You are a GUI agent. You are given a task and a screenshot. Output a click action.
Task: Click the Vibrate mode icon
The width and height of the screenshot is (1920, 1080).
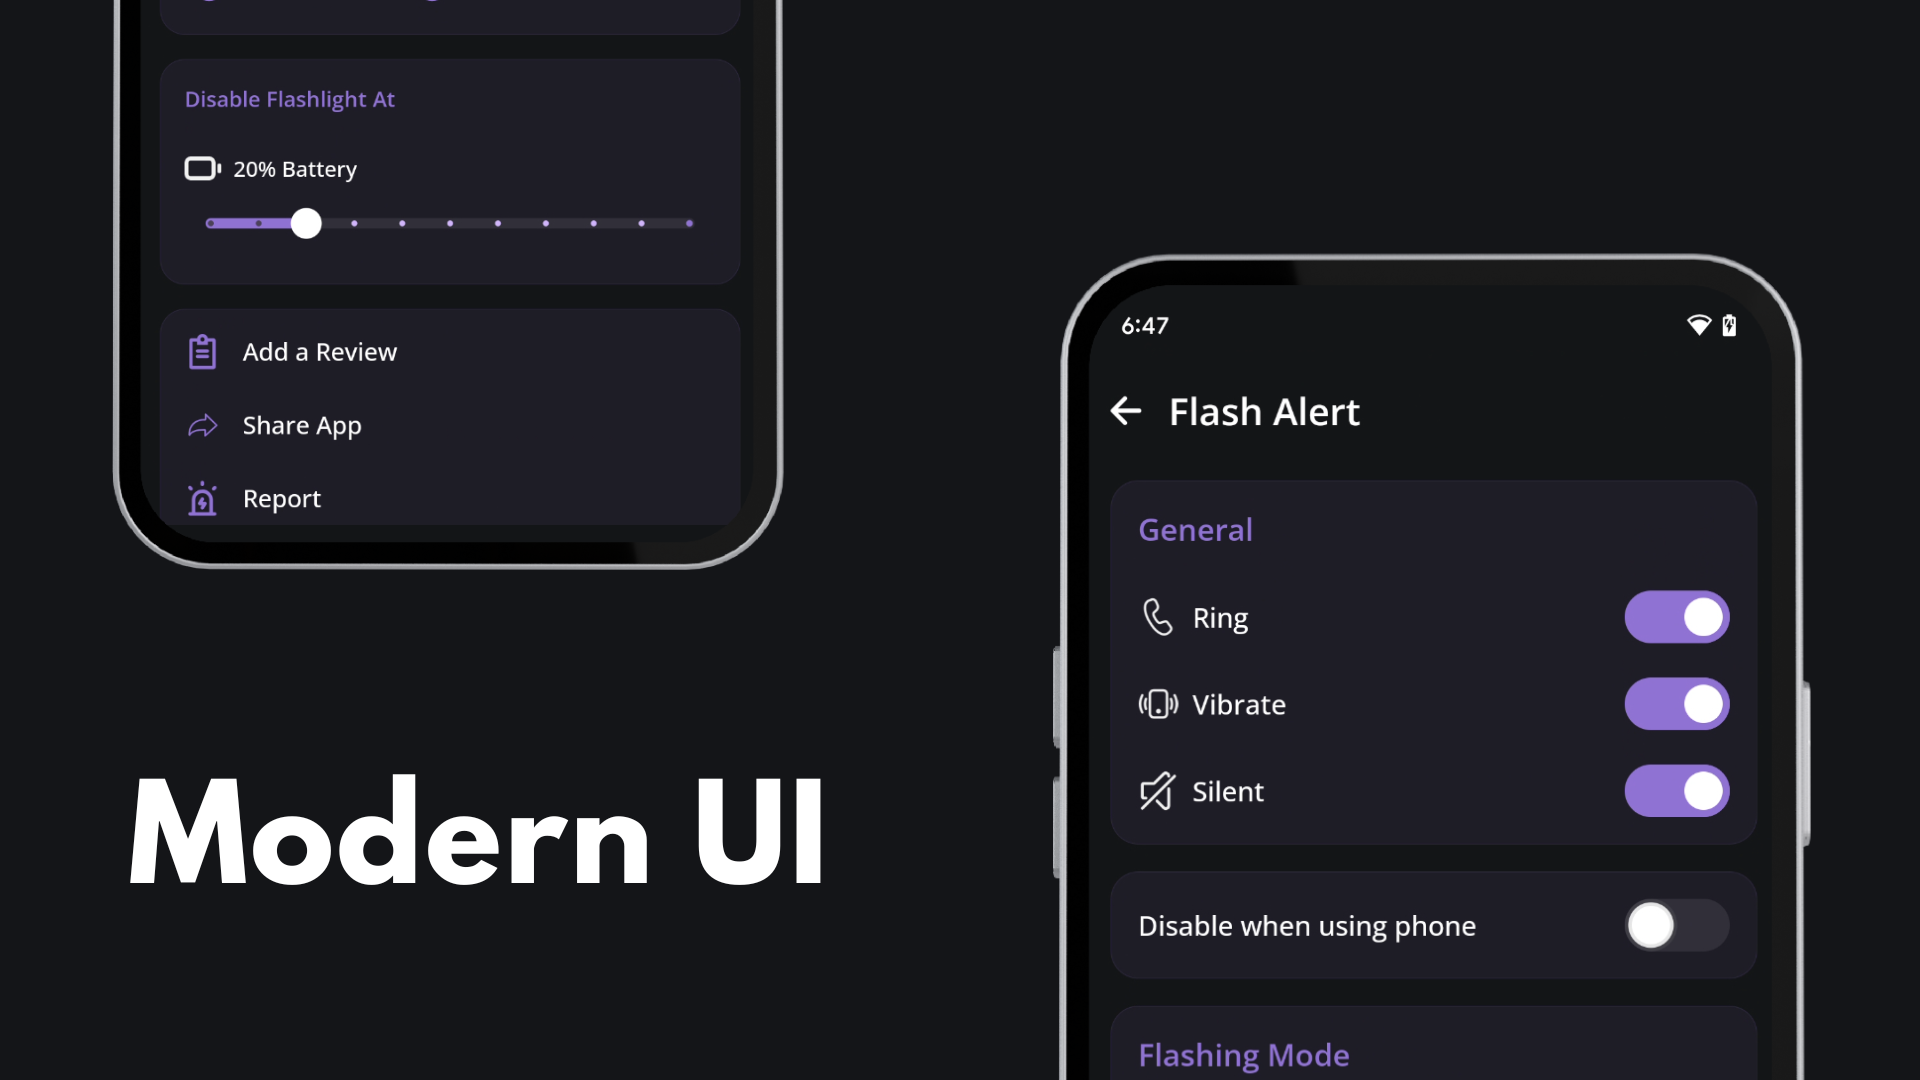pyautogui.click(x=1156, y=704)
